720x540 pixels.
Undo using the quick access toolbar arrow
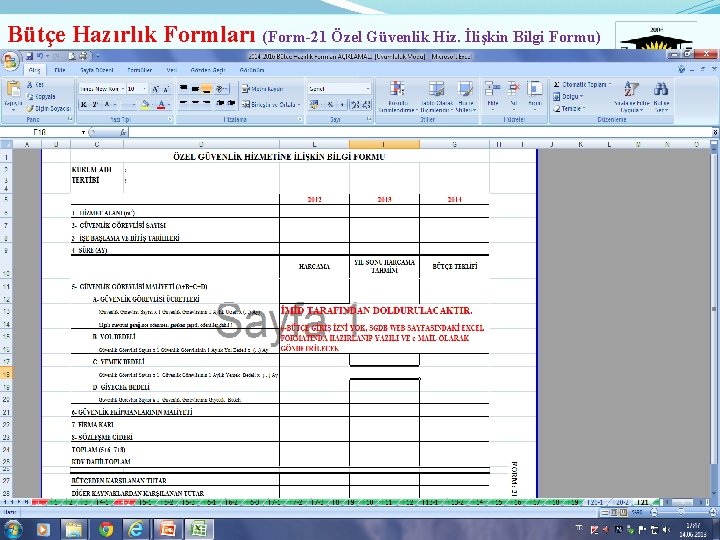coord(40,56)
